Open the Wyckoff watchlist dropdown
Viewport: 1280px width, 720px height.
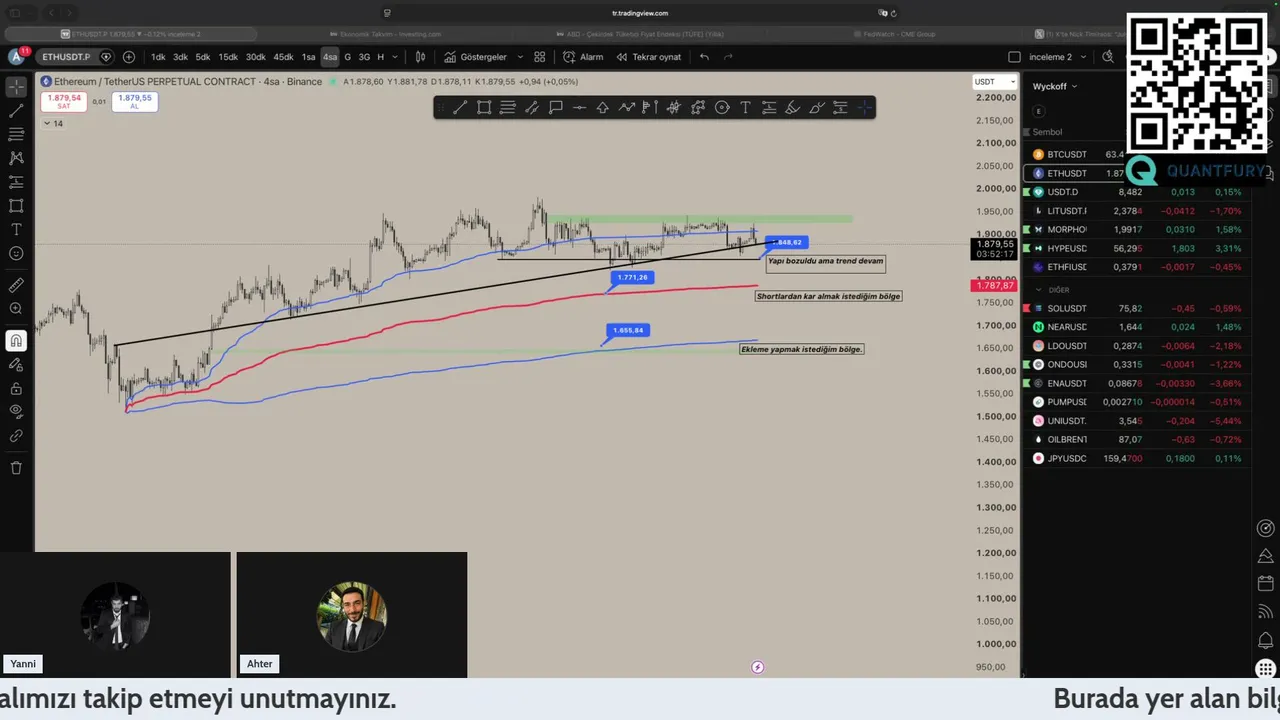click(1055, 86)
